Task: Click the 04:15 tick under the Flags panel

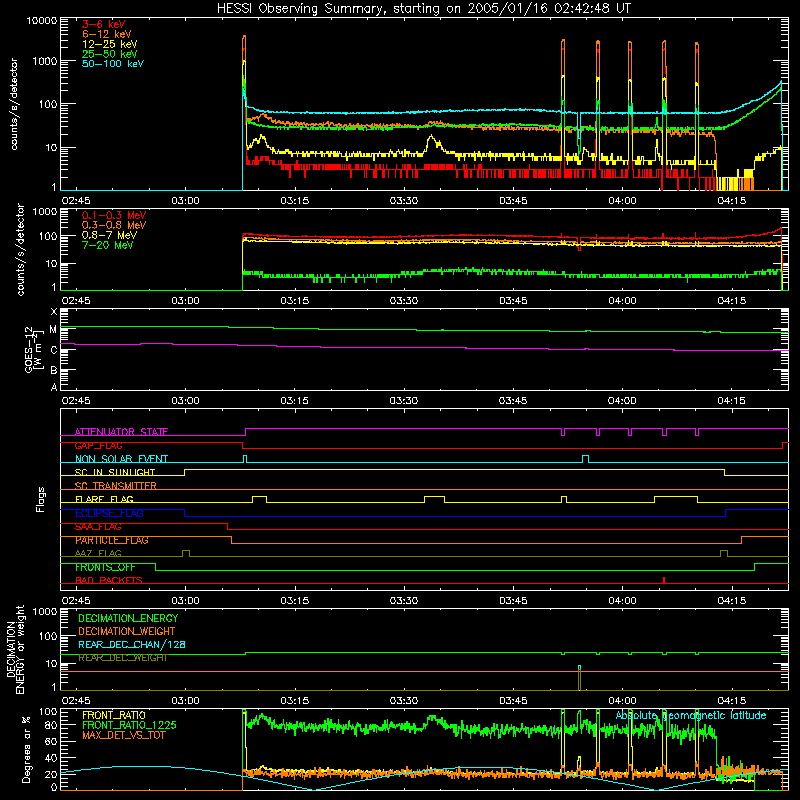Action: (731, 601)
